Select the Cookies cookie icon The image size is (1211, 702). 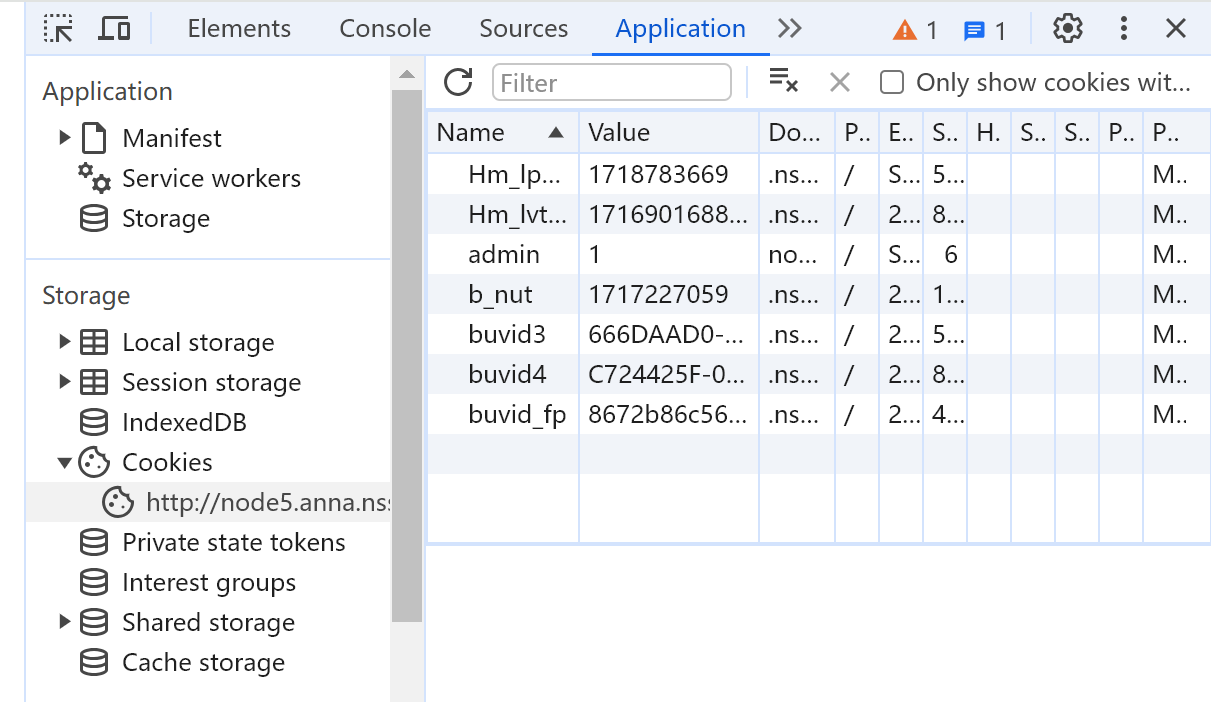[x=94, y=462]
